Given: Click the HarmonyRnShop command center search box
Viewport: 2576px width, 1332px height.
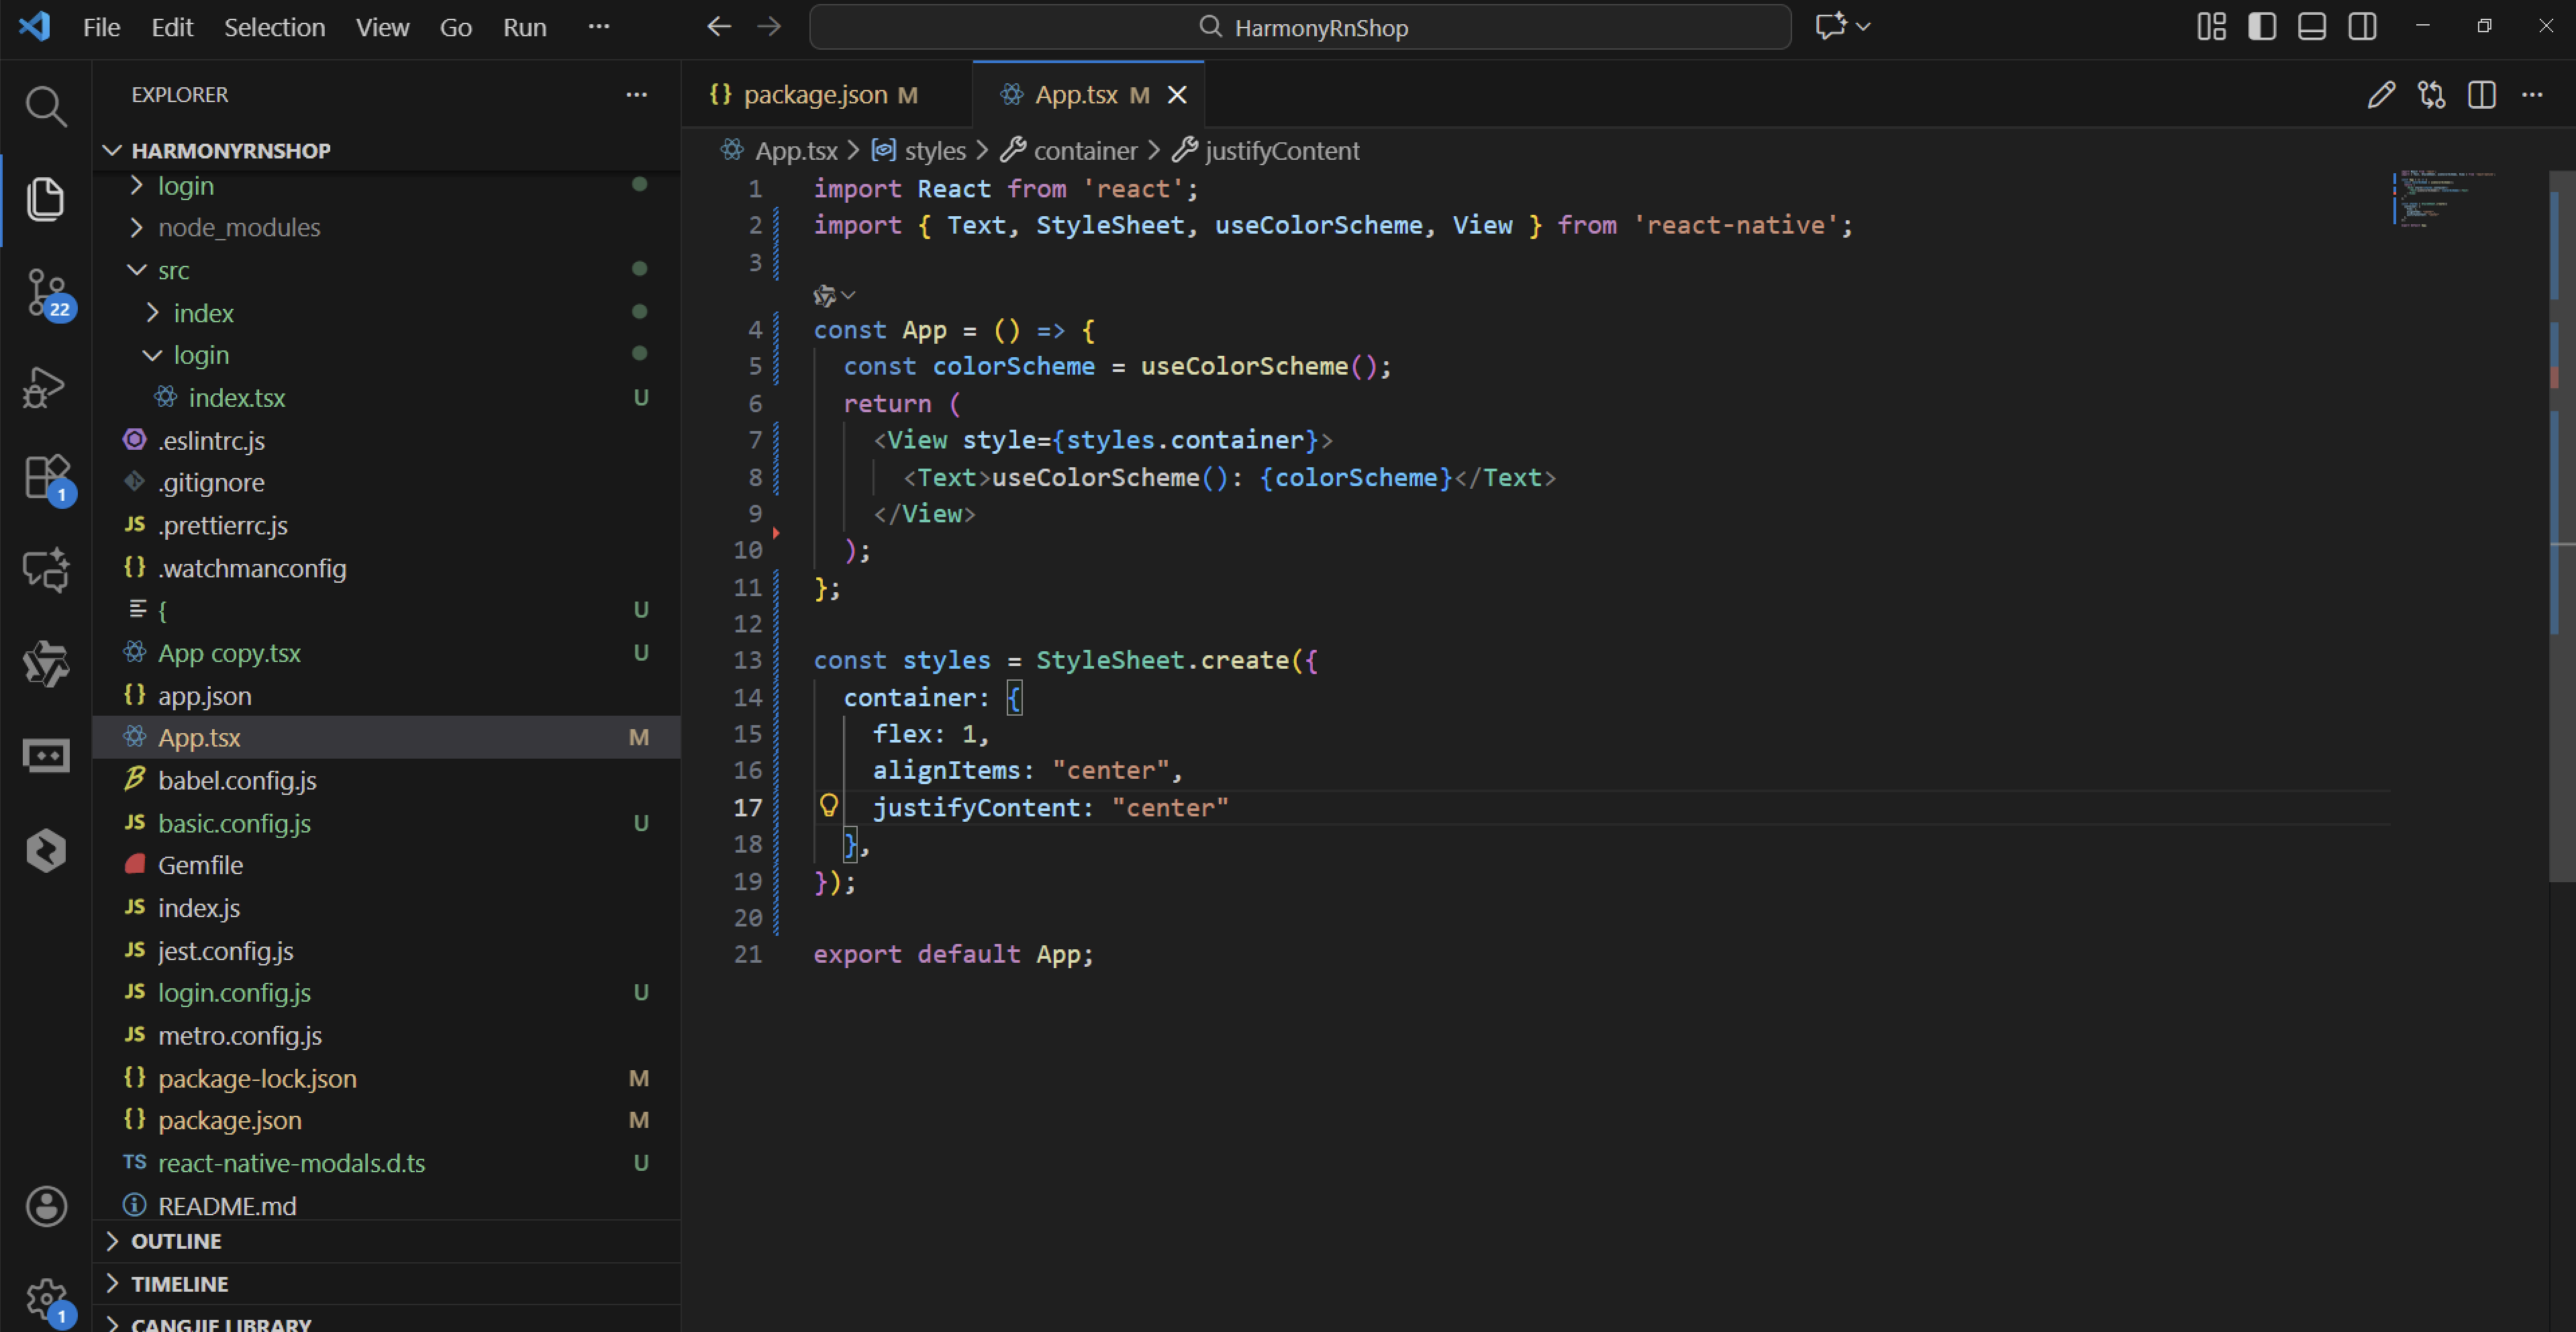Looking at the screenshot, I should tap(1300, 27).
